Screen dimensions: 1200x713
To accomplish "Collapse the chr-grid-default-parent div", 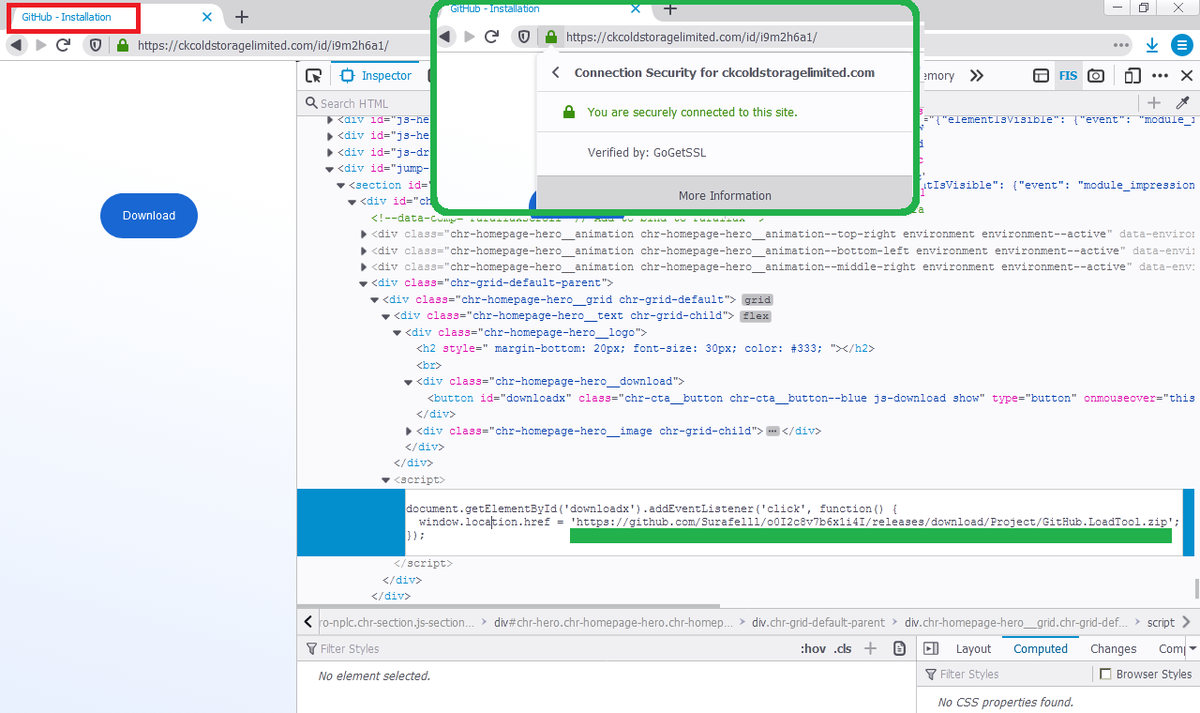I will tap(364, 283).
